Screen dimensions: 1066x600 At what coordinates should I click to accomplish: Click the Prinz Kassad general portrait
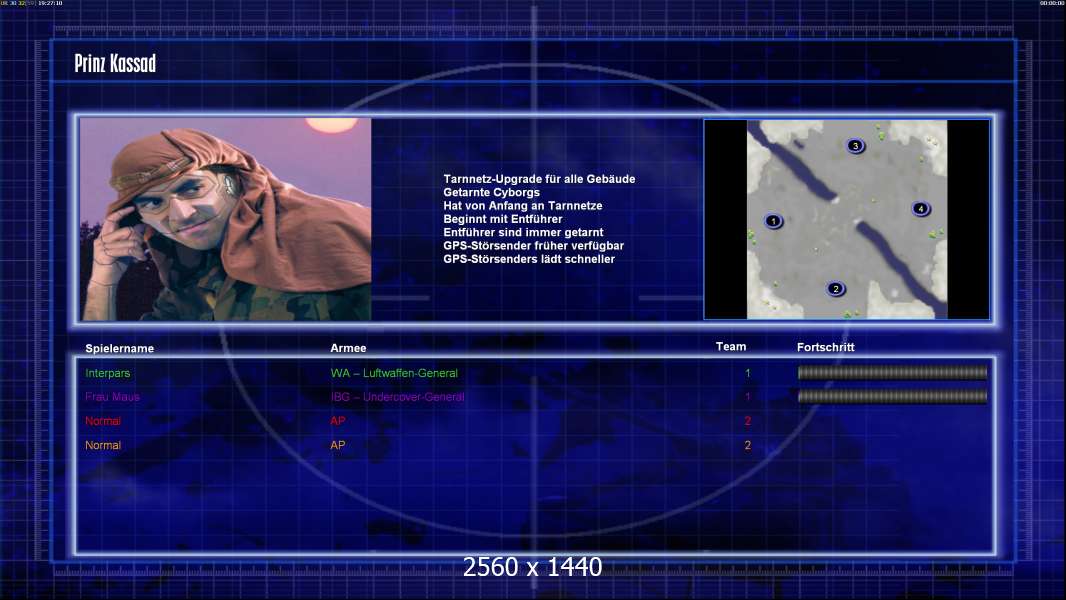pos(225,219)
